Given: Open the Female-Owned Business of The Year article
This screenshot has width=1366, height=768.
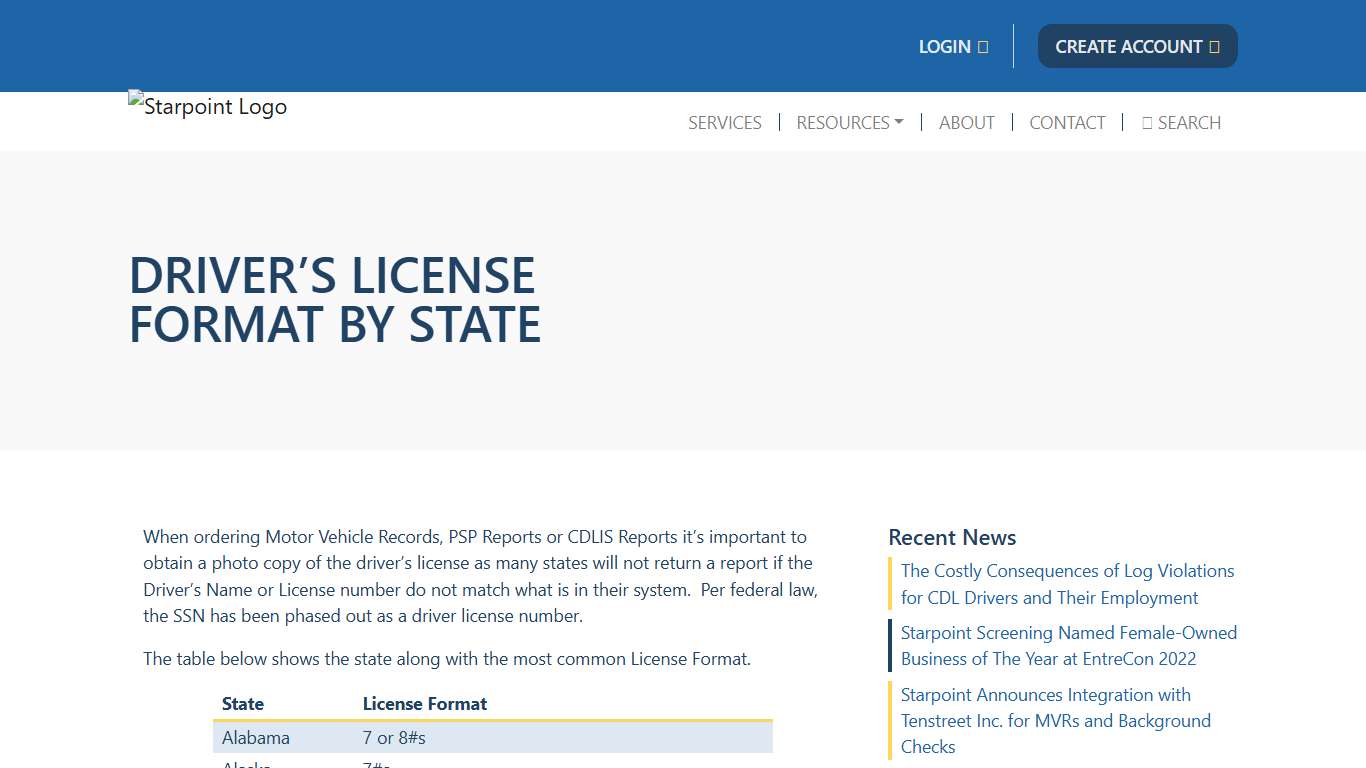Looking at the screenshot, I should pyautogui.click(x=1068, y=645).
